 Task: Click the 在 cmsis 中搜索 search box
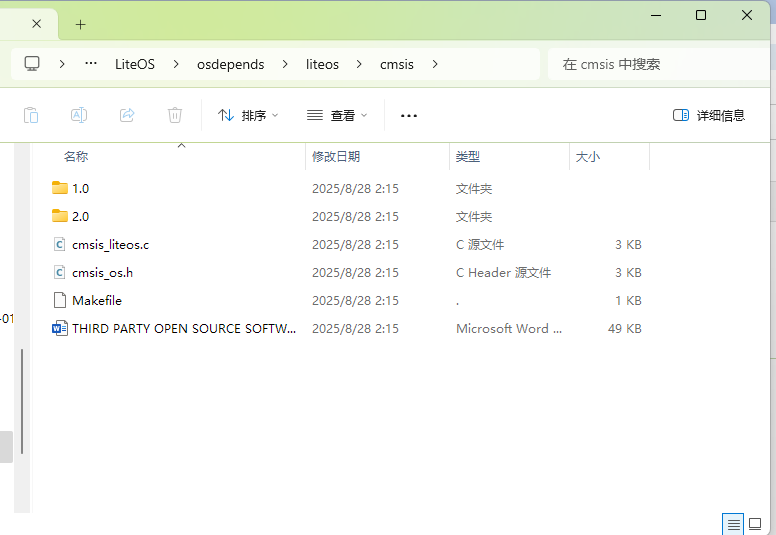coord(658,64)
